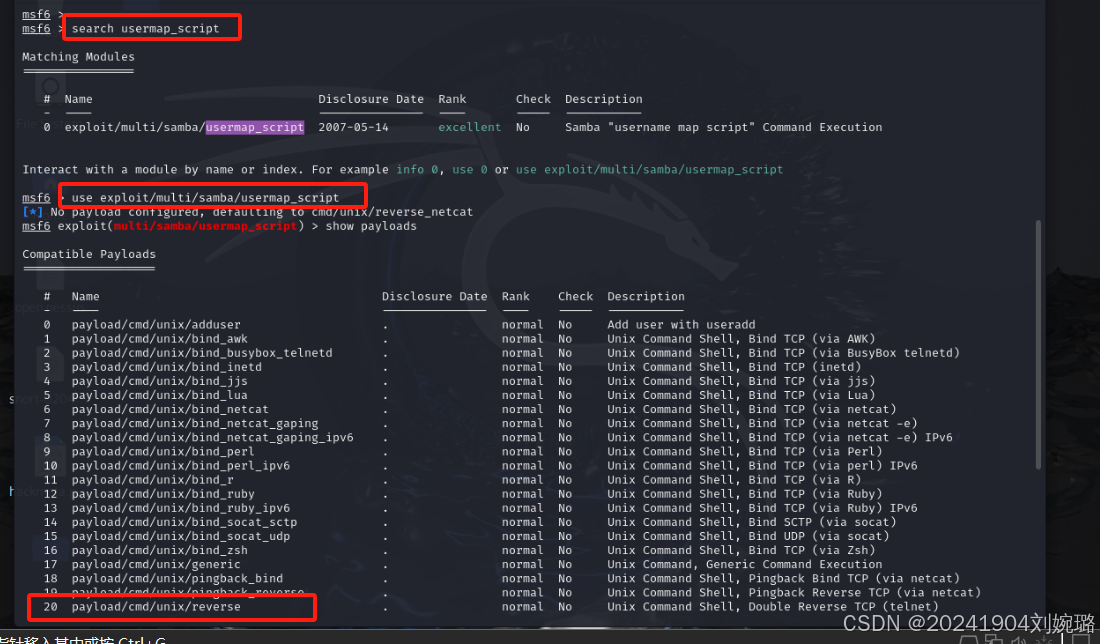Click payload name "payload/cmd/unix/bind_busybox_telnetd"
This screenshot has height=644, width=1100.
pos(202,353)
